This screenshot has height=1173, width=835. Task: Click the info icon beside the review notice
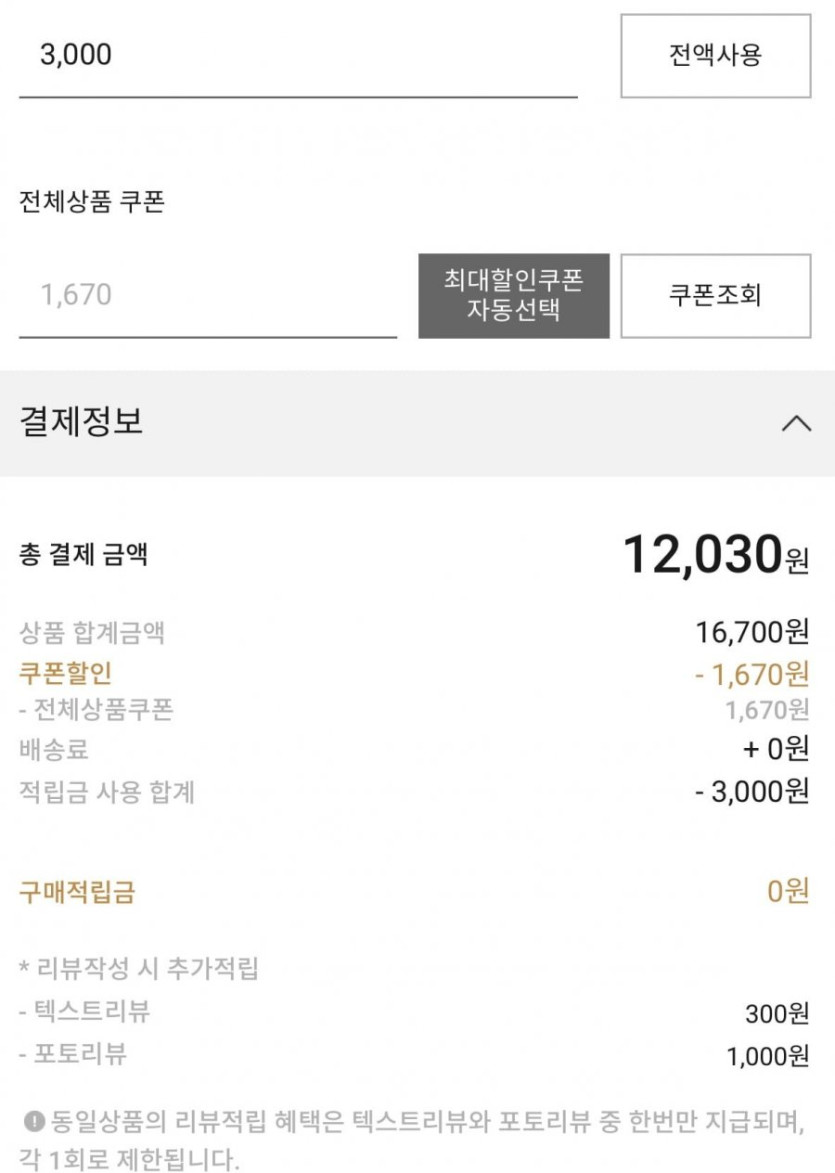coord(35,1120)
